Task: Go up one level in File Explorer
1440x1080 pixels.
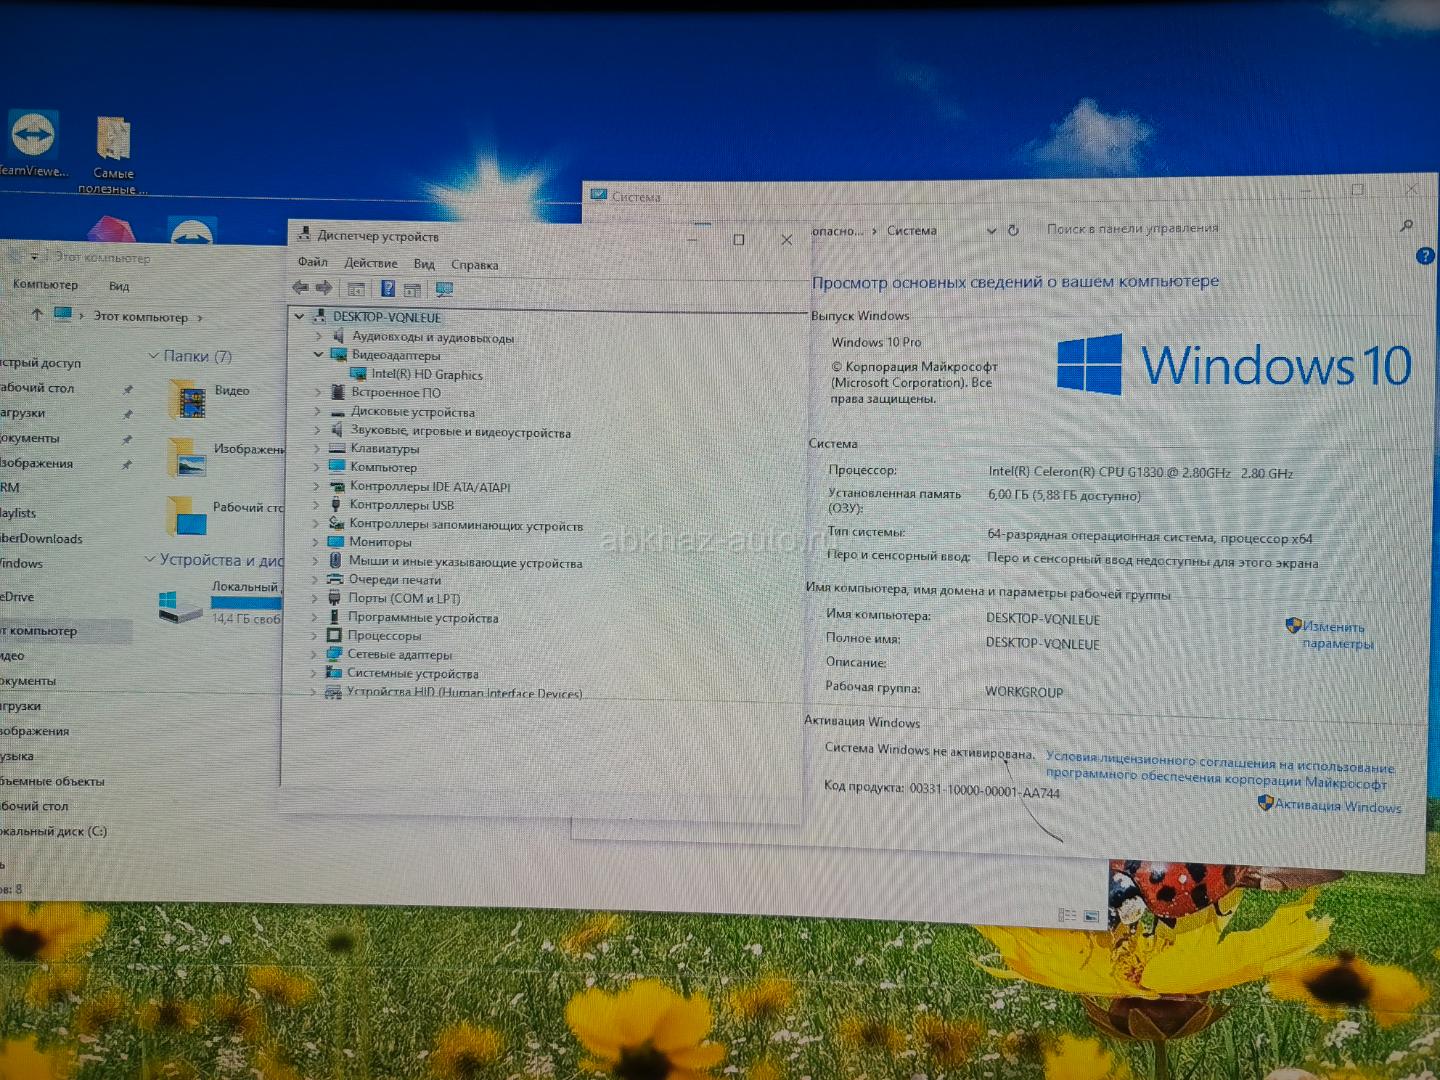Action: tap(37, 315)
